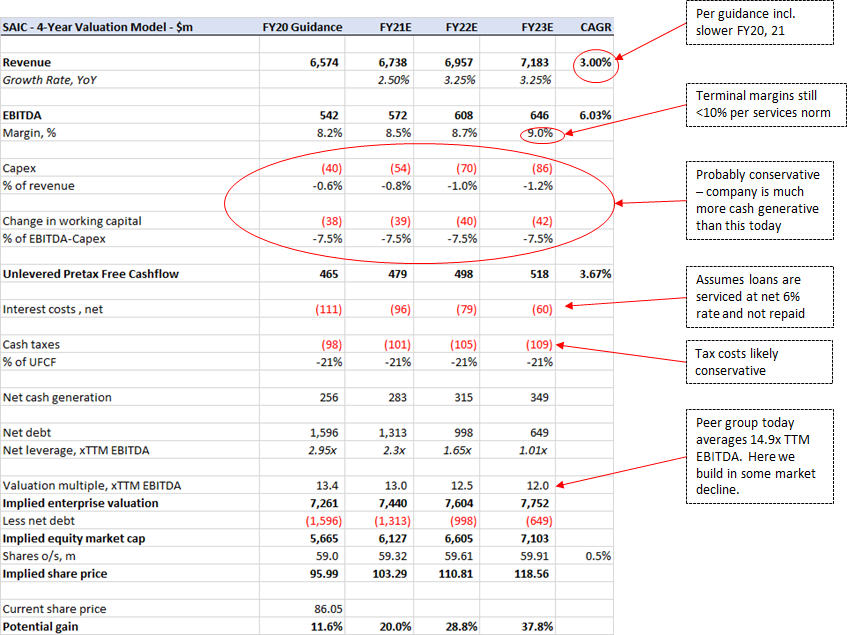Click net leverage value 2.95x

point(322,450)
